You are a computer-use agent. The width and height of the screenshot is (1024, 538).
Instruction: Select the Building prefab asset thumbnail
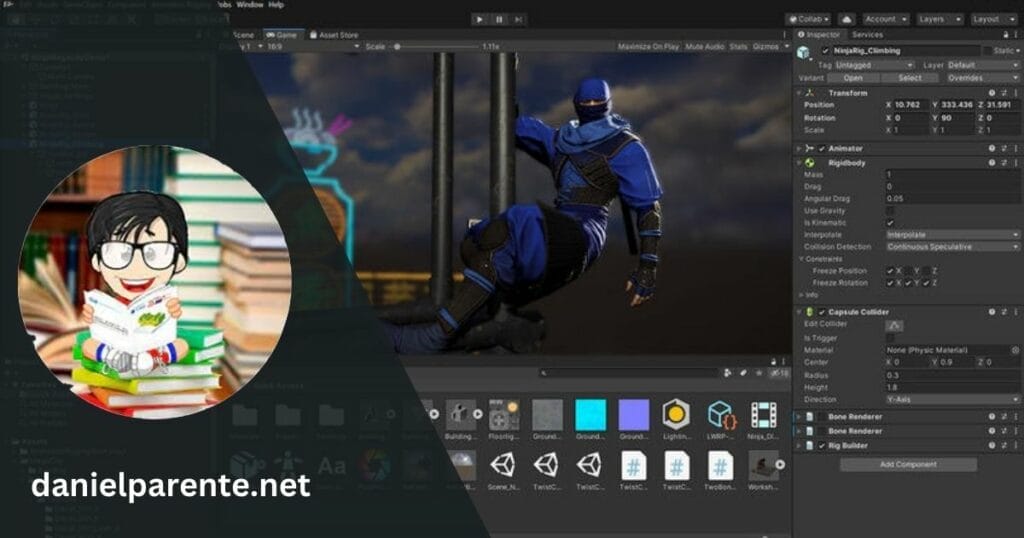tap(460, 414)
